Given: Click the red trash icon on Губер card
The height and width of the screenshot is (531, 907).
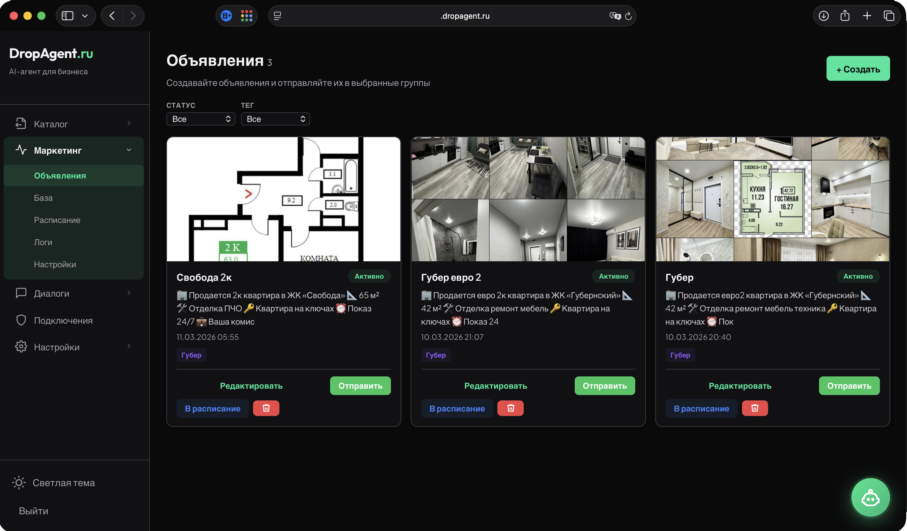Looking at the screenshot, I should point(755,408).
